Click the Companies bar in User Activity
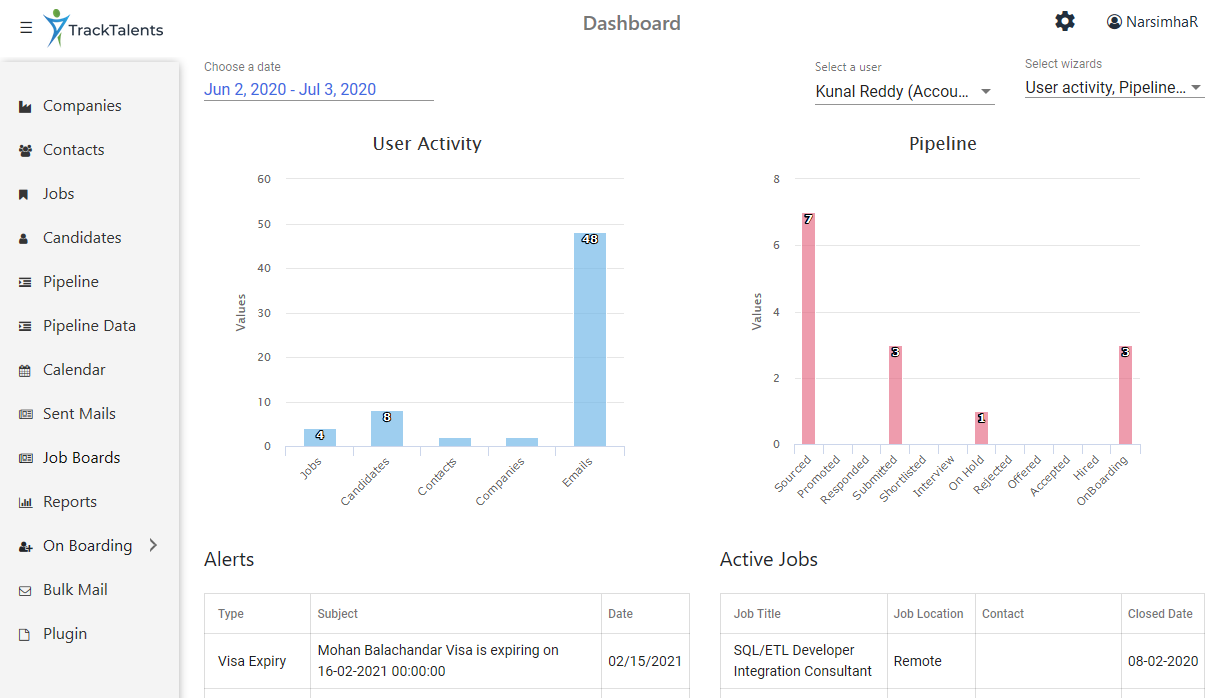Image resolution: width=1213 pixels, height=698 pixels. point(522,442)
